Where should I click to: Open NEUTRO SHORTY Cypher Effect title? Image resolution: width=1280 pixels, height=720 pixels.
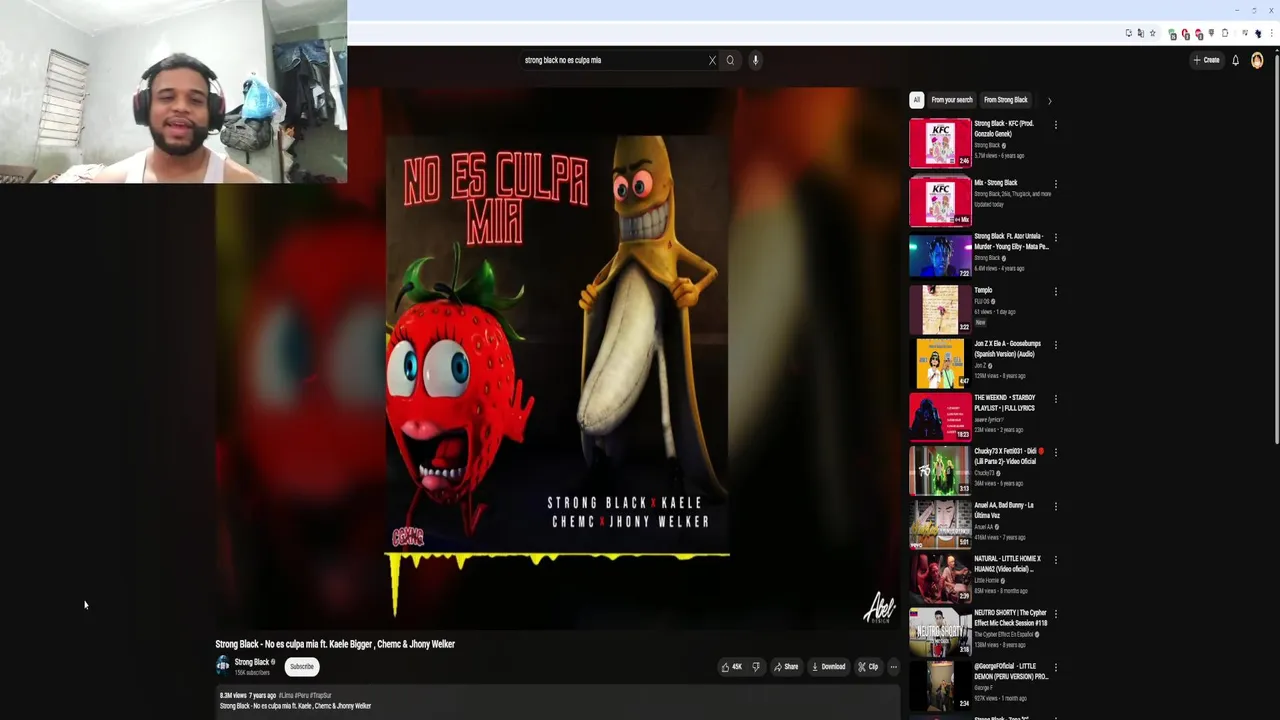[x=1011, y=617]
